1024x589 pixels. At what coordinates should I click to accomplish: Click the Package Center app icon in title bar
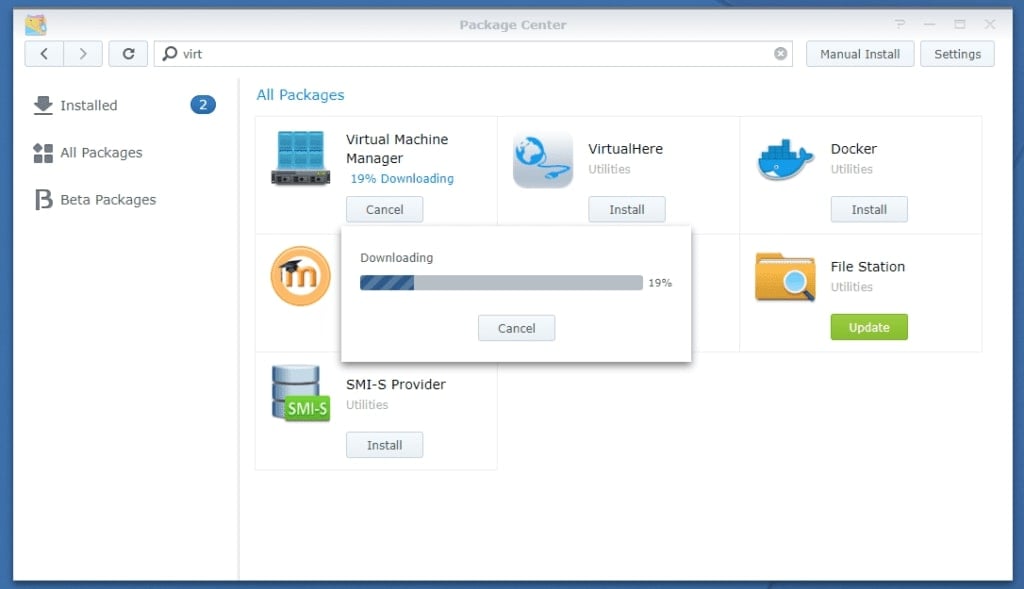coord(35,25)
